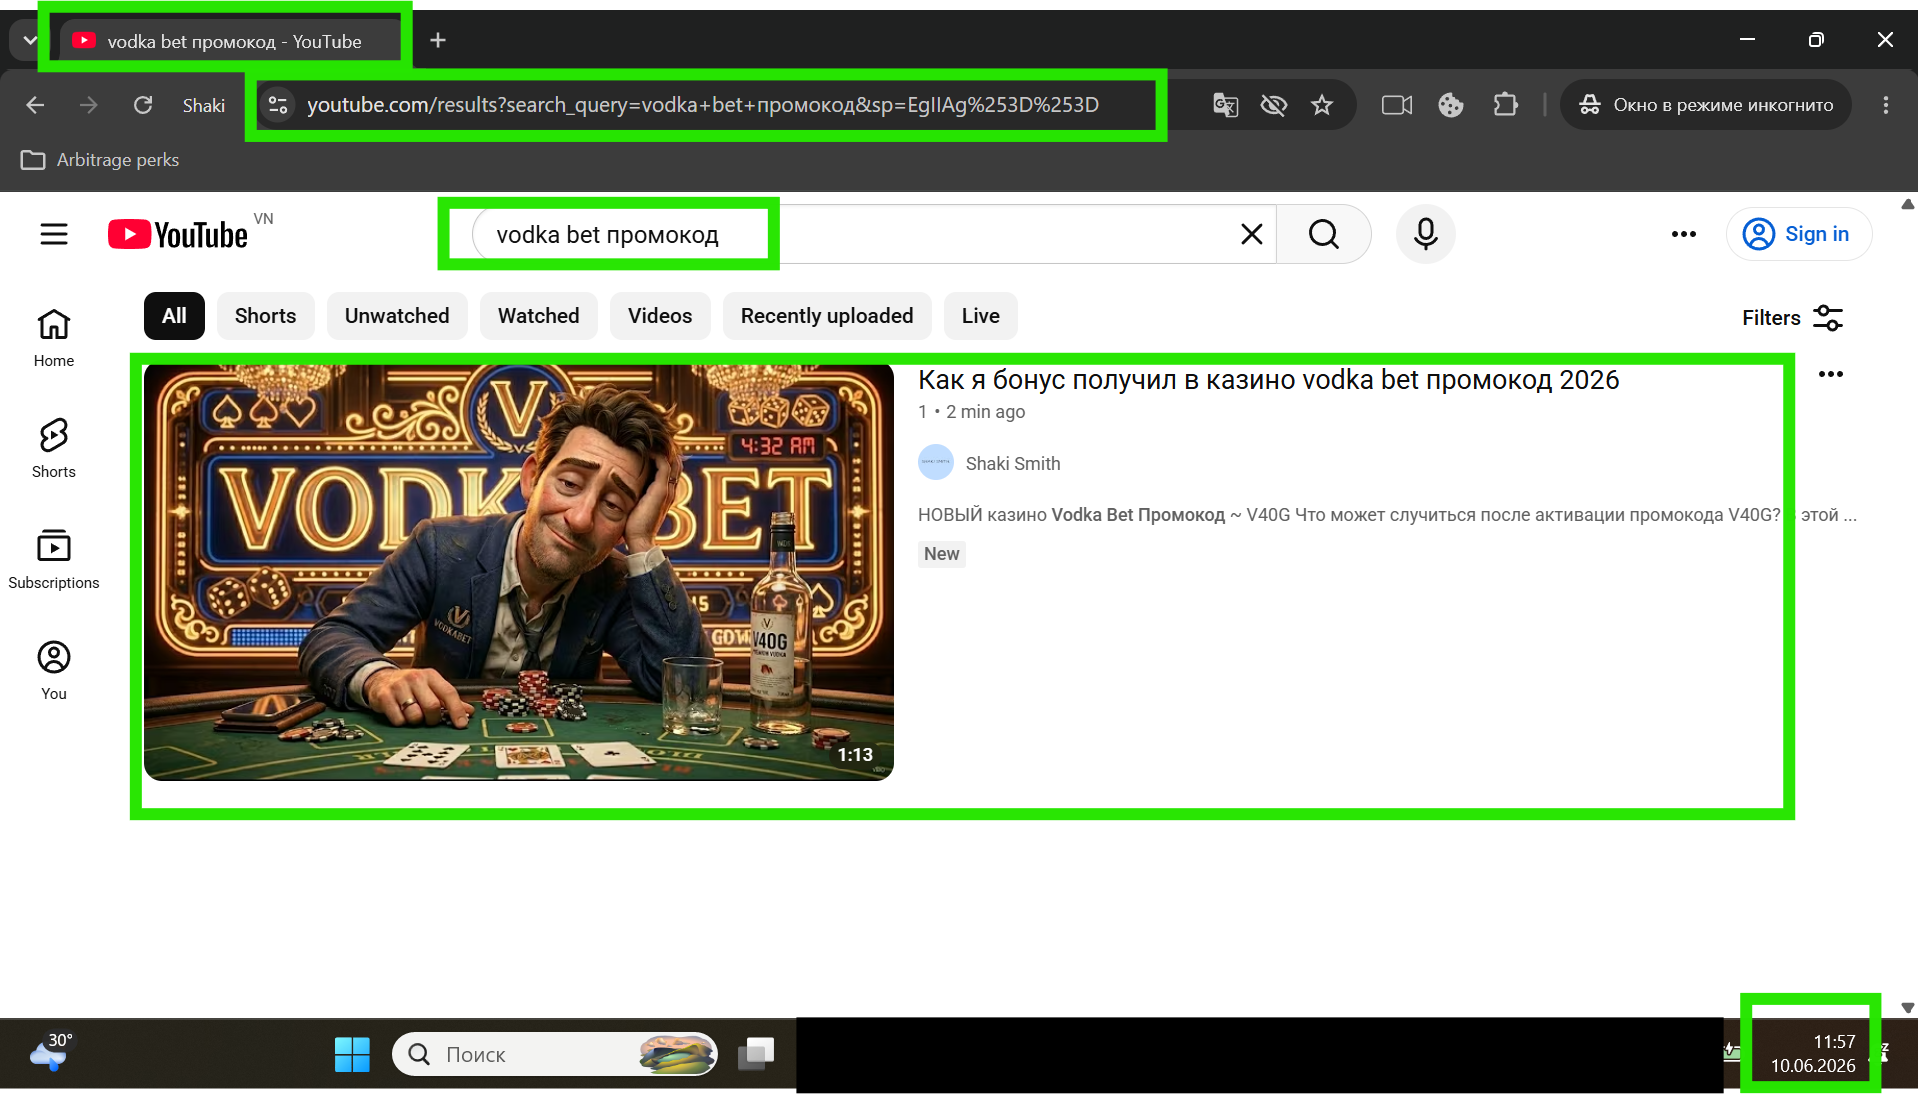
Task: Open the You section in sidebar
Action: (54, 671)
